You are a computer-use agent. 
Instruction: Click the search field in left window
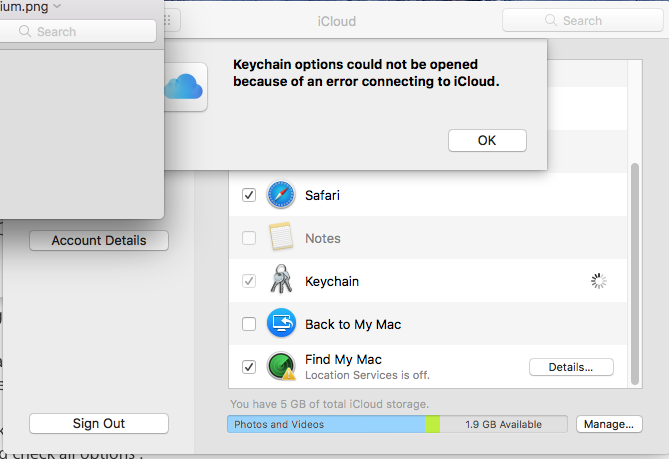click(78, 31)
